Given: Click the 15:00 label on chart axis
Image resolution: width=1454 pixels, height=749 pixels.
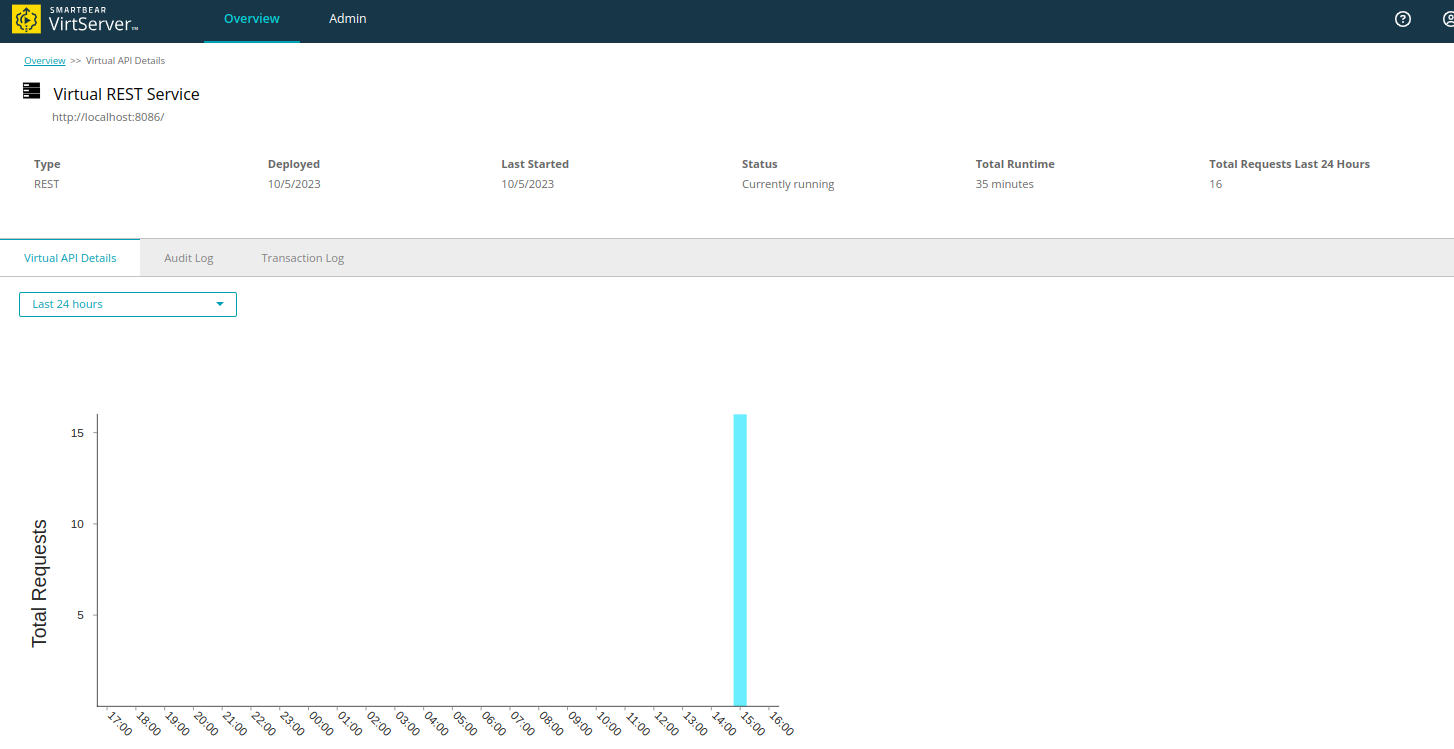Looking at the screenshot, I should coord(751,724).
